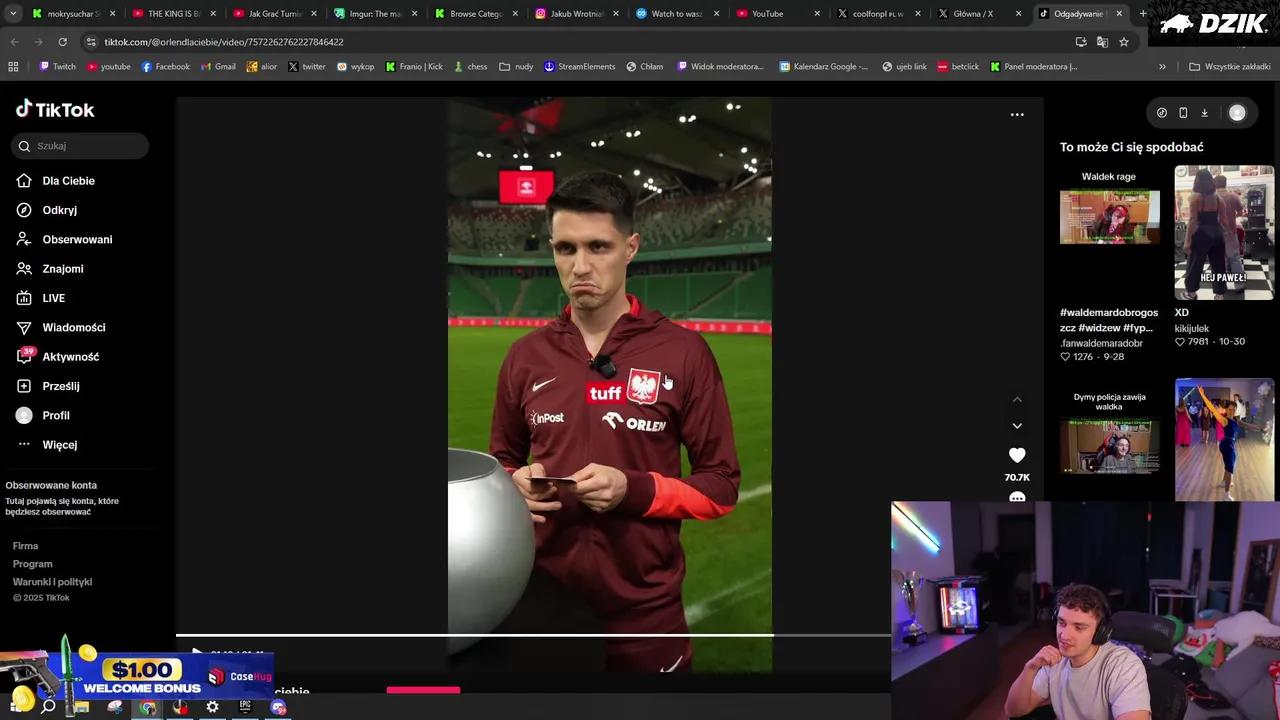Open LIVE section

click(x=53, y=298)
